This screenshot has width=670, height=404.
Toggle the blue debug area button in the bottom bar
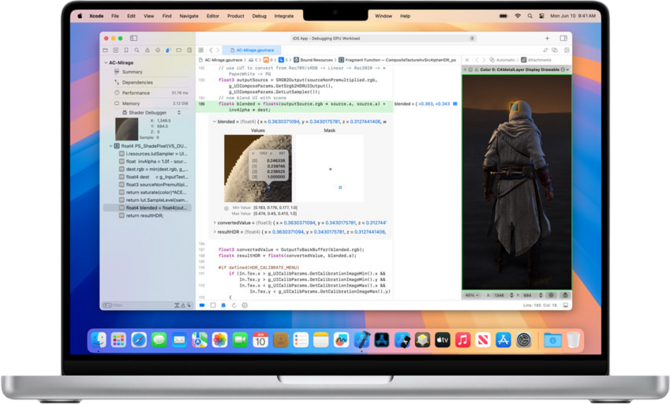202,305
